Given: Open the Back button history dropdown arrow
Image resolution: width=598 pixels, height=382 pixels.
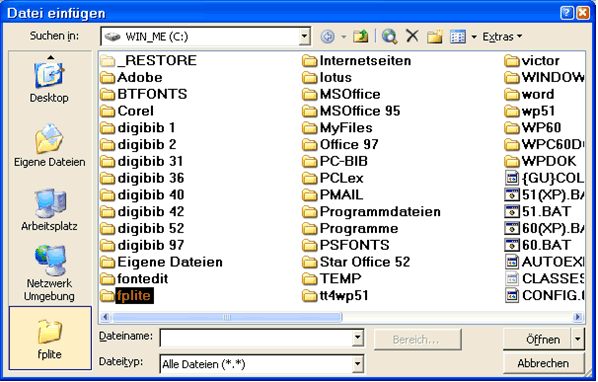Looking at the screenshot, I should click(x=344, y=37).
